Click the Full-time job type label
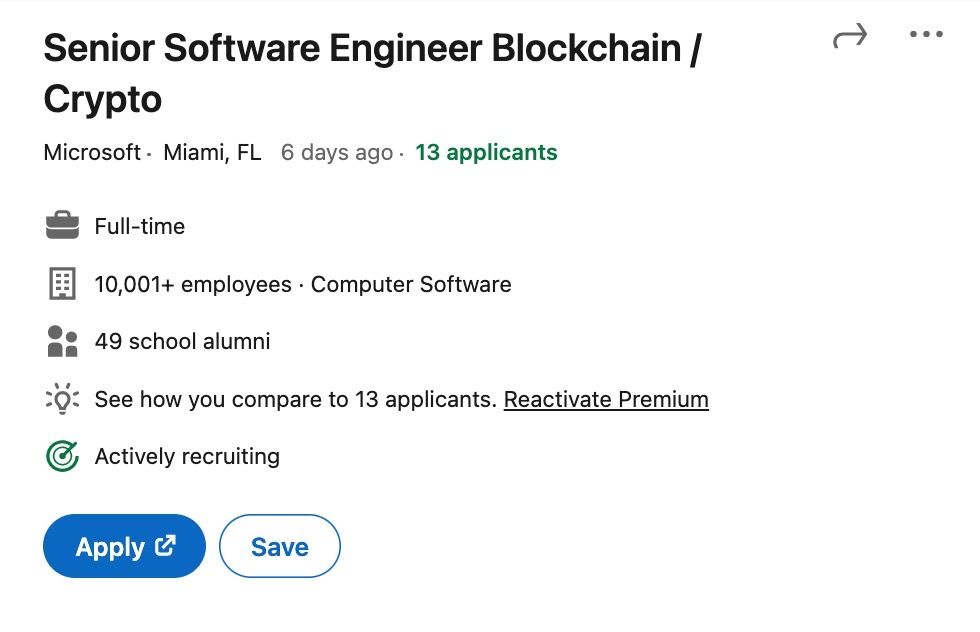The image size is (980, 632). point(140,227)
